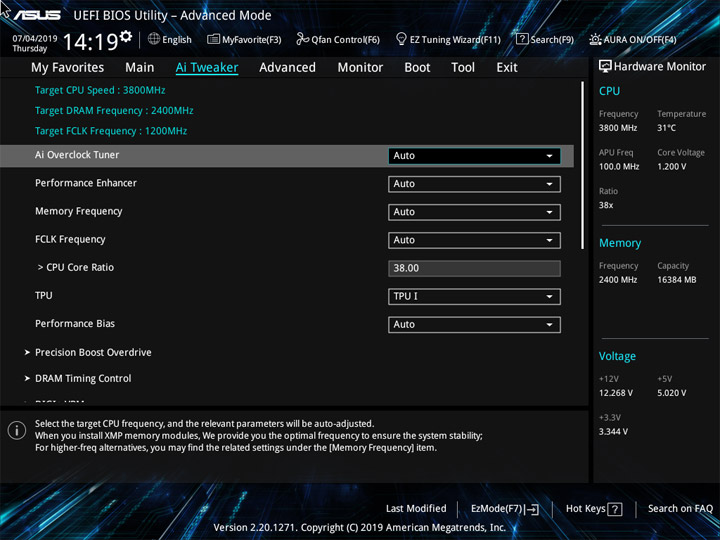Switch to My Favorites tab
Screen dimensions: 720x540
(x=68, y=68)
